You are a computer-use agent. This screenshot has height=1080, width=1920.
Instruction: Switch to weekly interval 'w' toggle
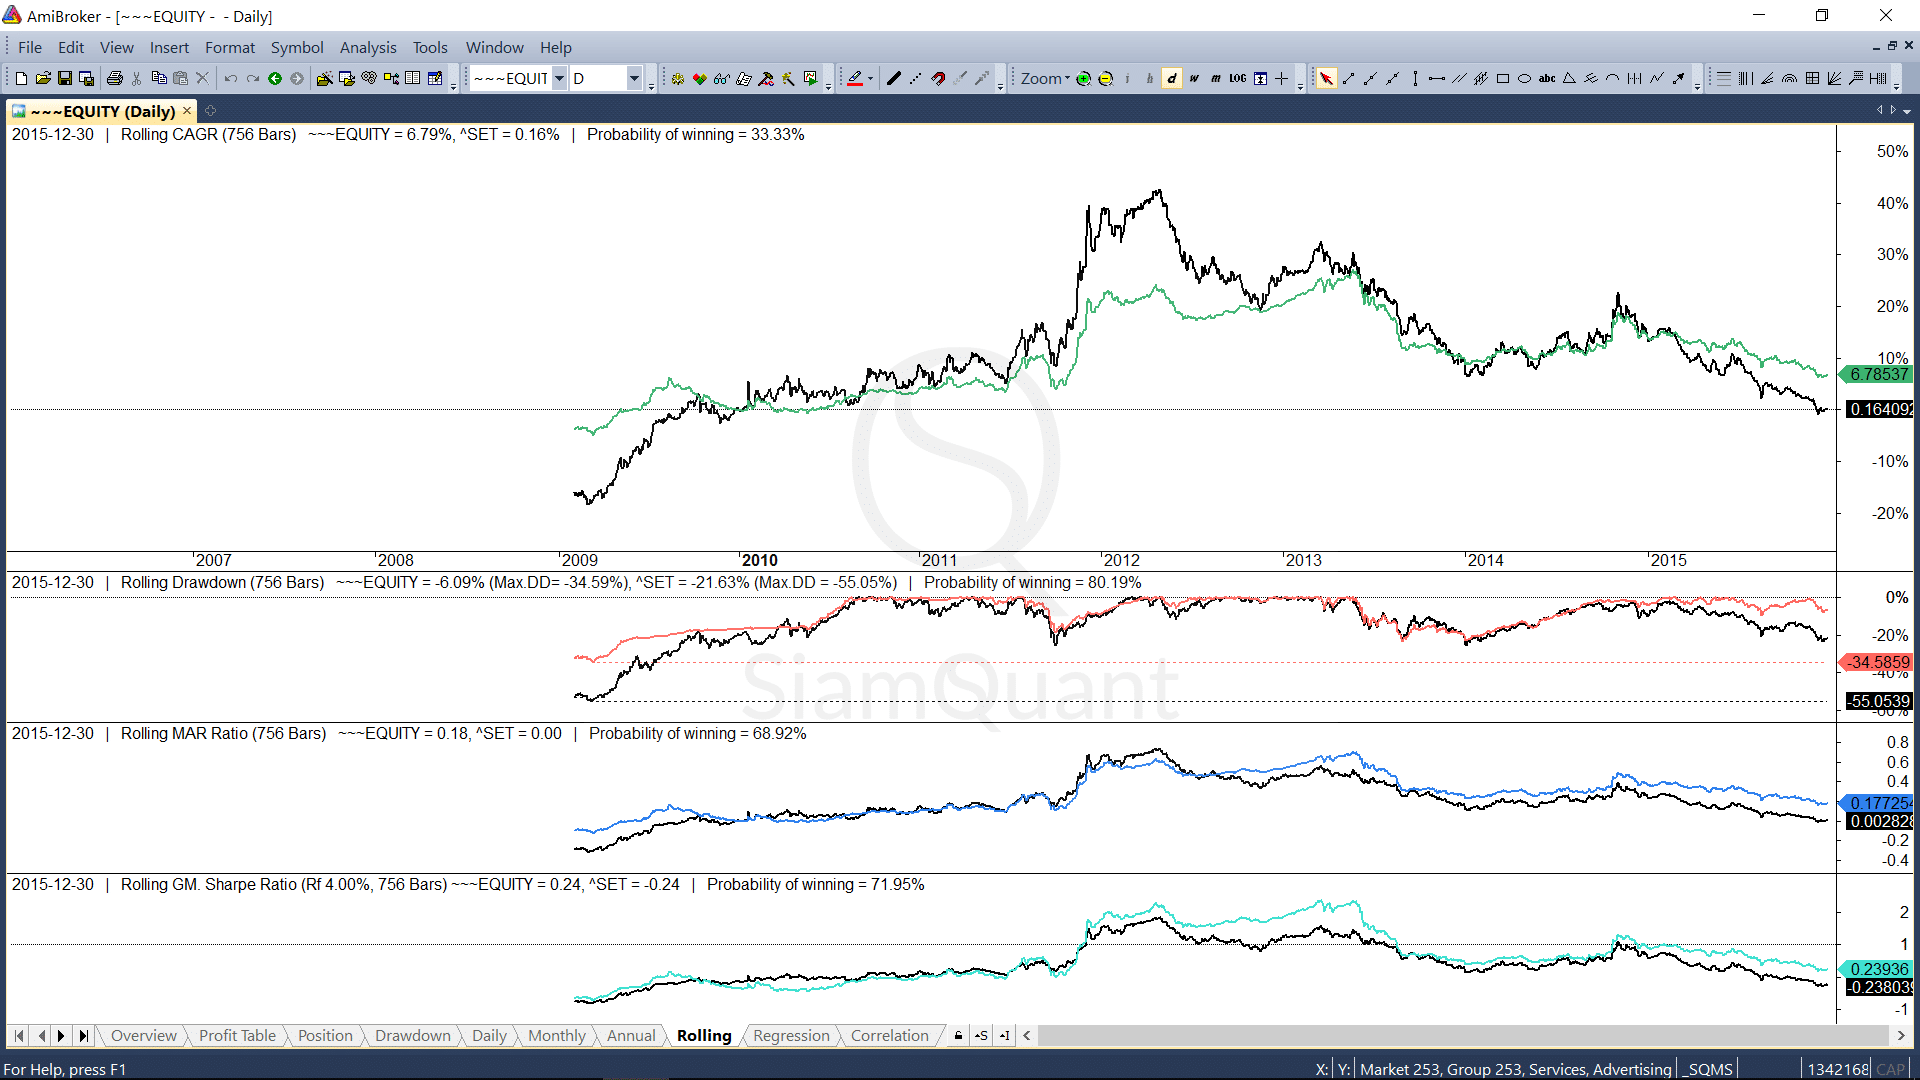pyautogui.click(x=1194, y=78)
